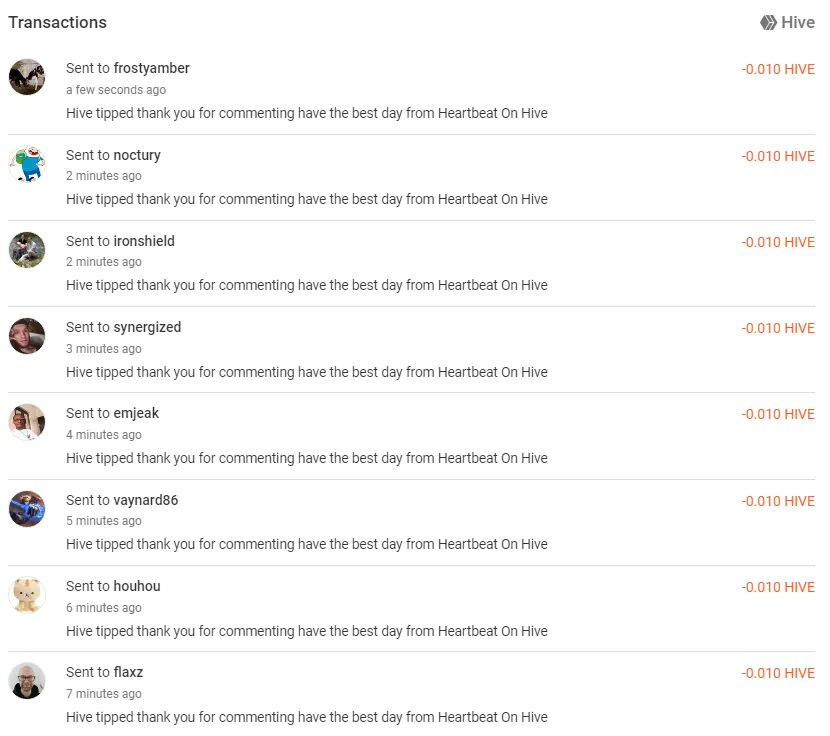Screen dimensions: 830x736
Task: Open the frostyamber username link
Action: (x=151, y=68)
